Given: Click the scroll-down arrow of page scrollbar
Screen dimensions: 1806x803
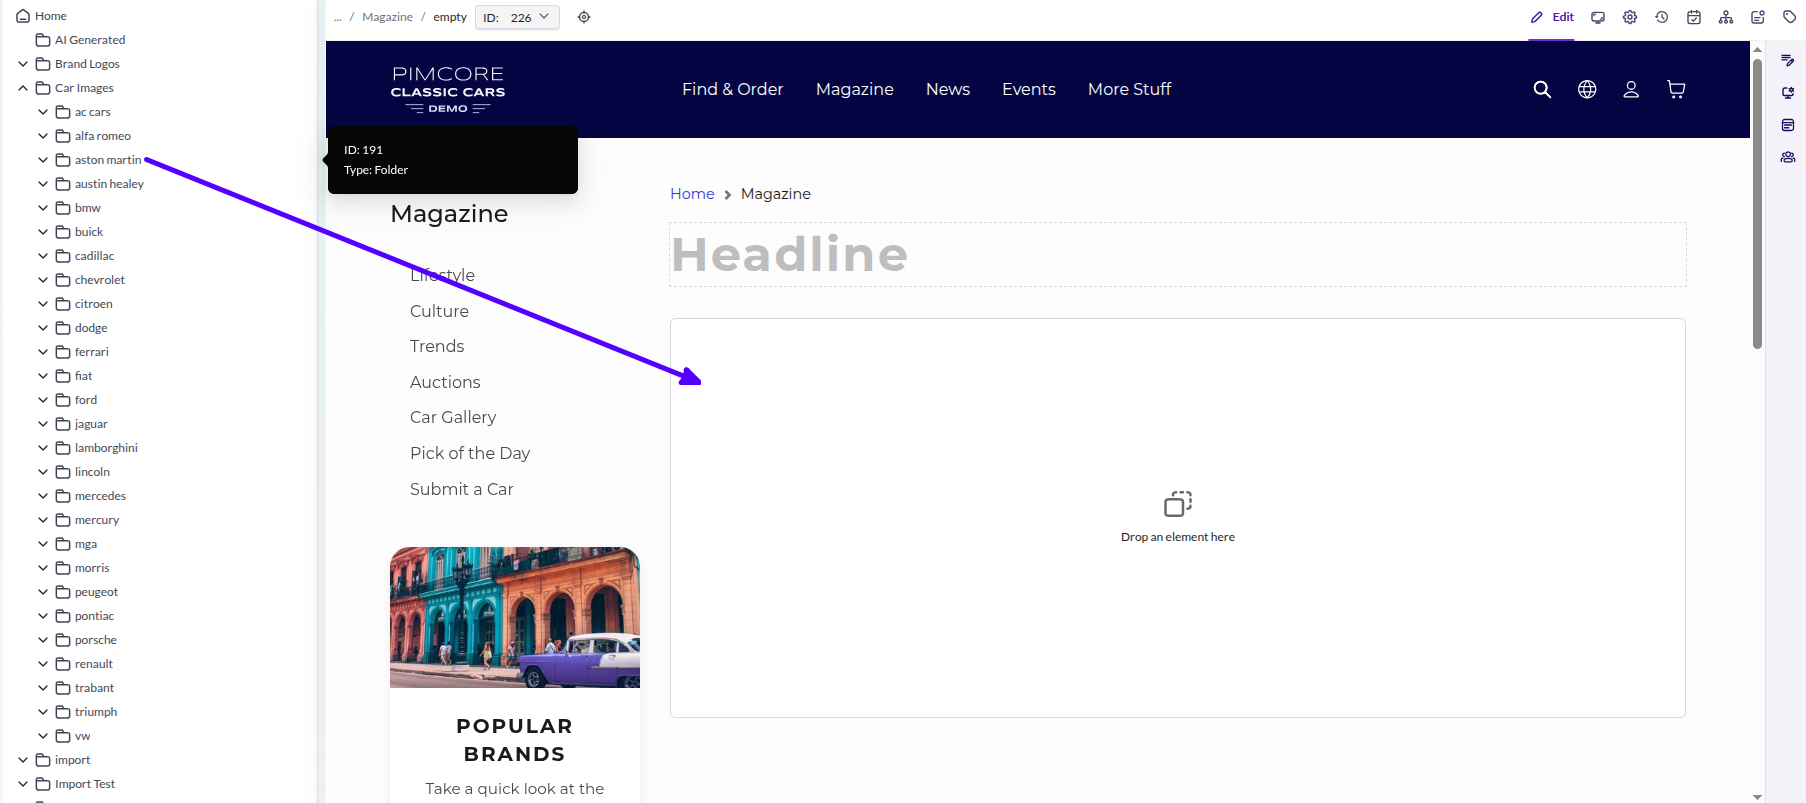Looking at the screenshot, I should (x=1757, y=797).
